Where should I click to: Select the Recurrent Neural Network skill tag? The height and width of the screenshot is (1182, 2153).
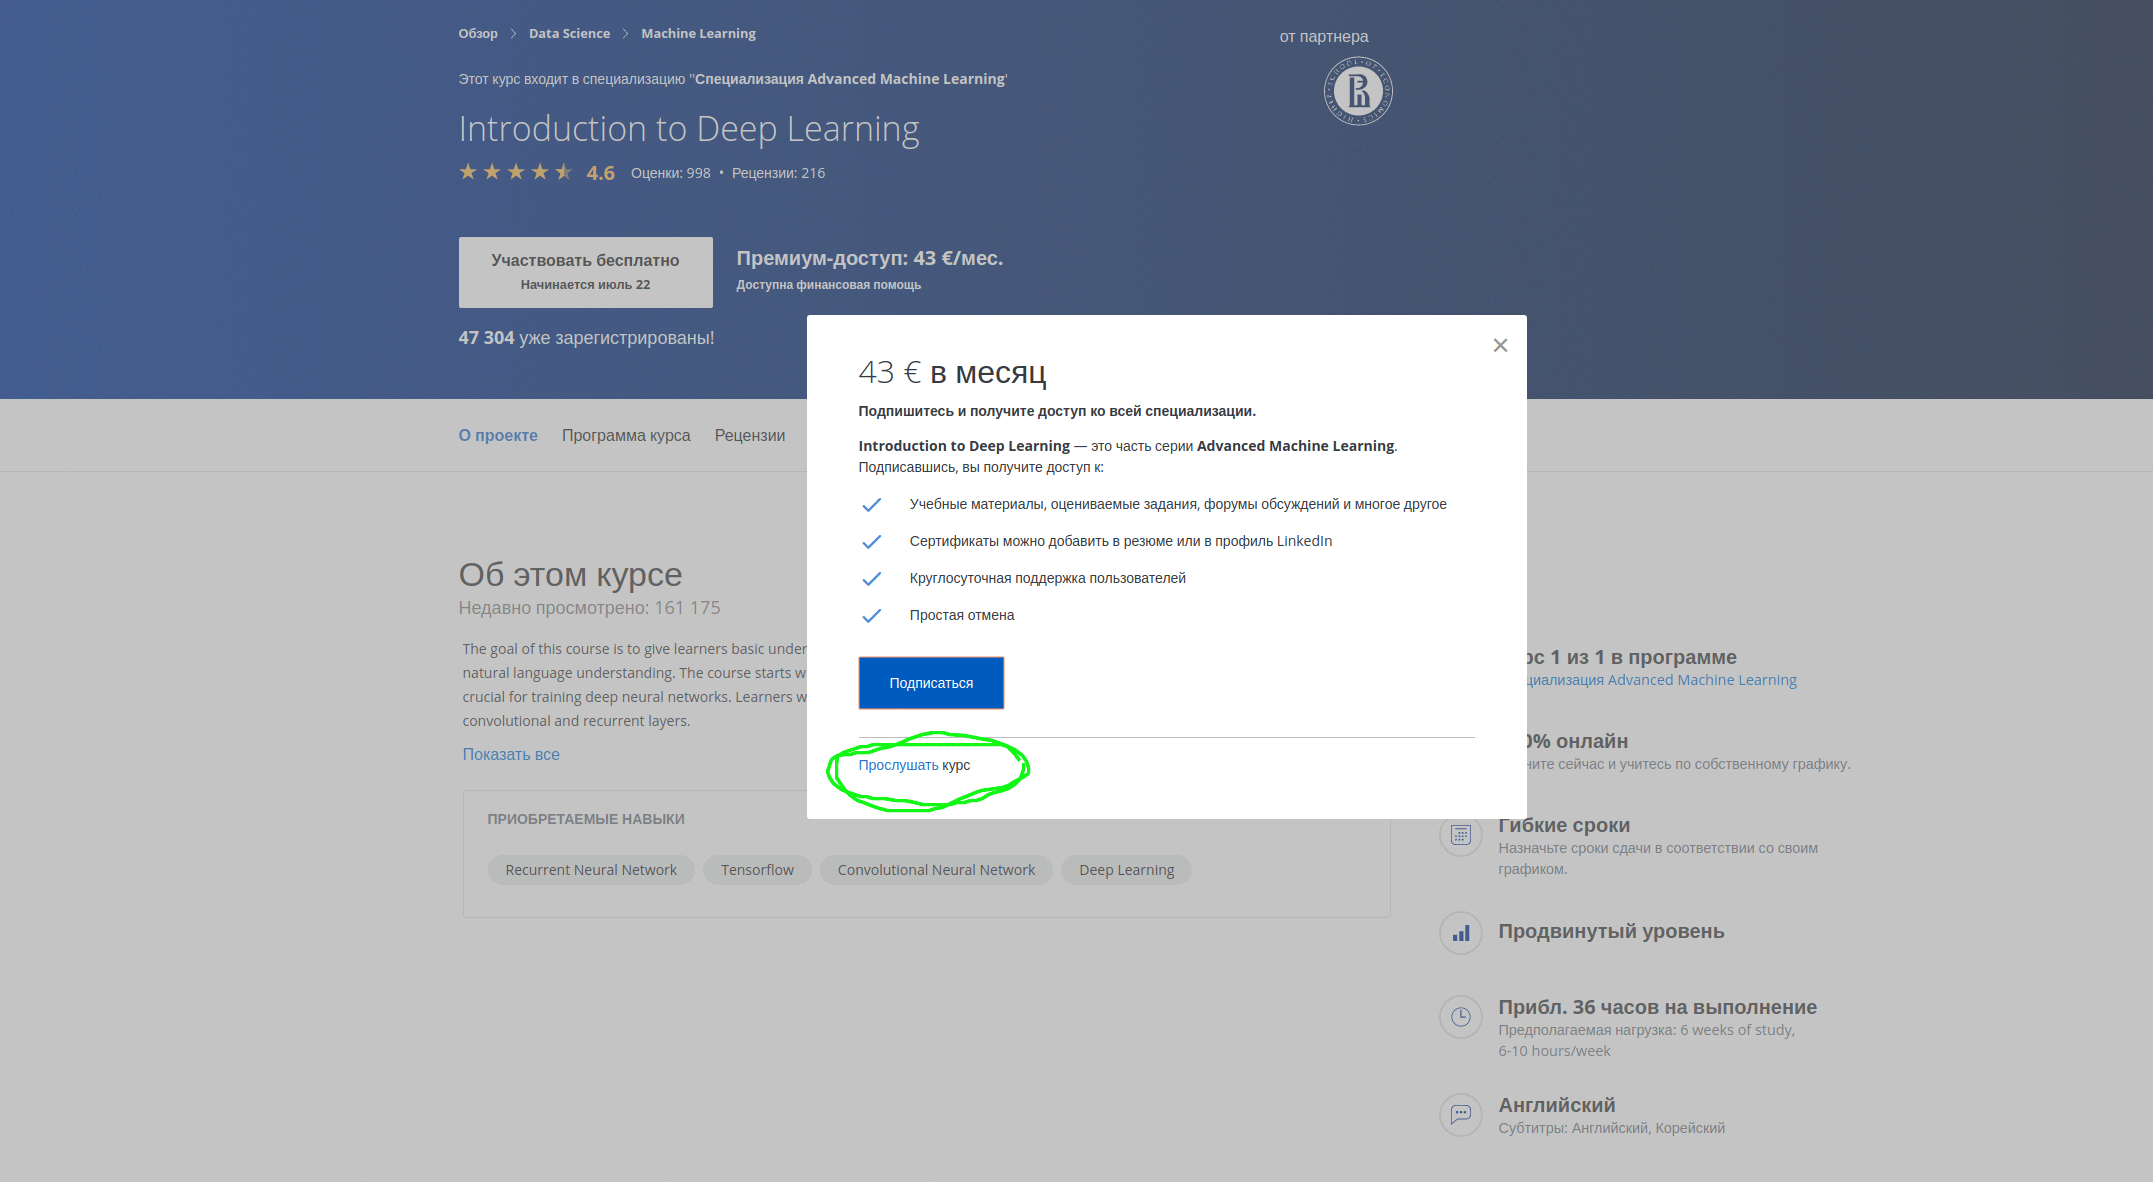(x=590, y=870)
